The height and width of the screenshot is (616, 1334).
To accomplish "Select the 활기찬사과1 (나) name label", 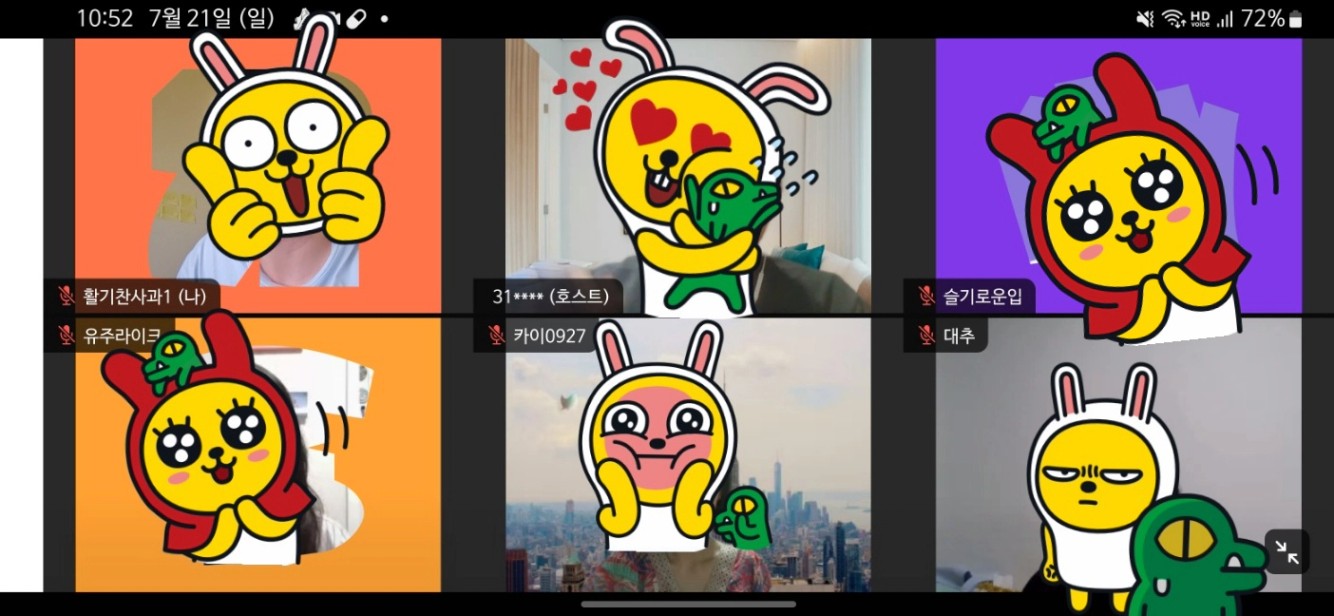I will coord(145,297).
